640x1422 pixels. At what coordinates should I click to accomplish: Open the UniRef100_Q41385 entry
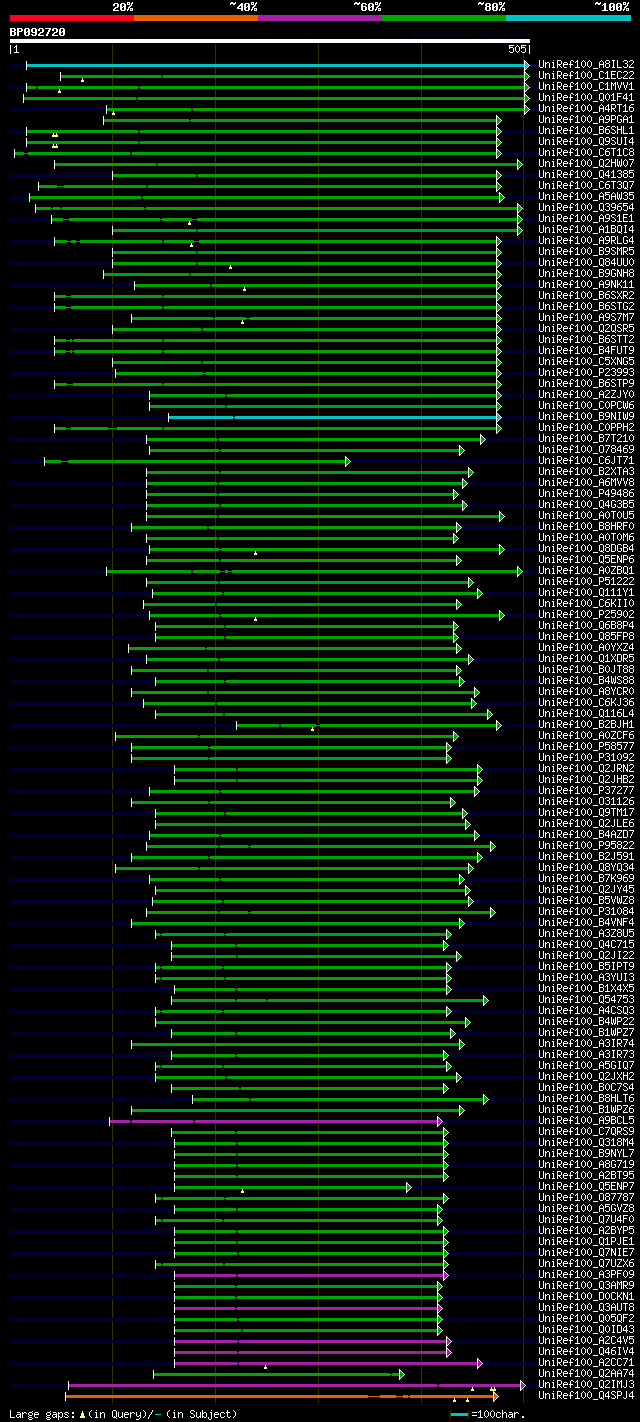(x=586, y=175)
